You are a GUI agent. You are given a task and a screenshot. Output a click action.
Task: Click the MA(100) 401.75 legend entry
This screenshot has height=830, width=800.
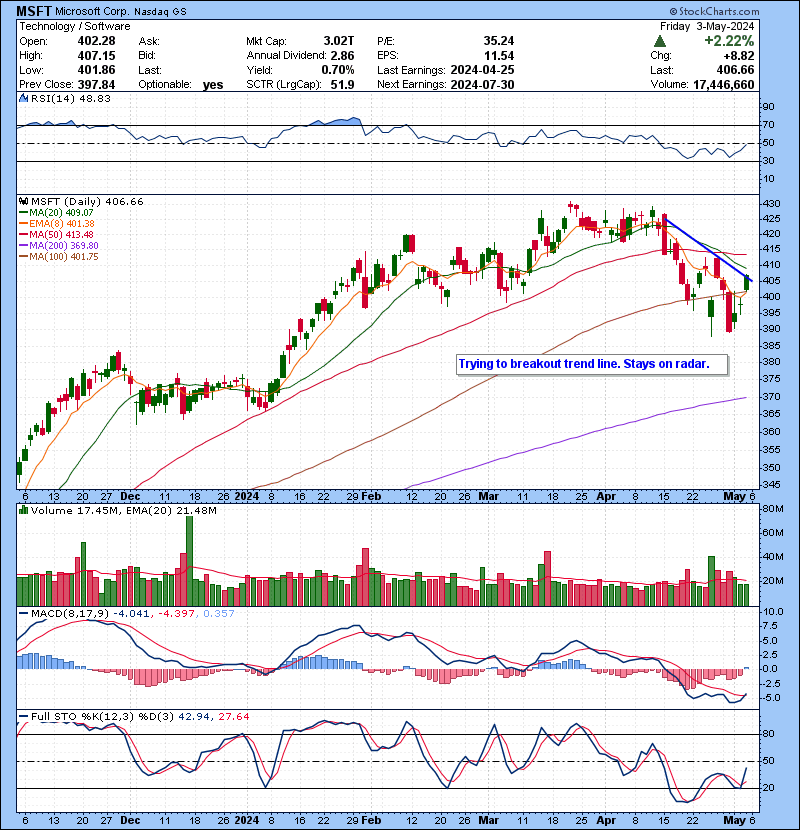pyautogui.click(x=58, y=257)
